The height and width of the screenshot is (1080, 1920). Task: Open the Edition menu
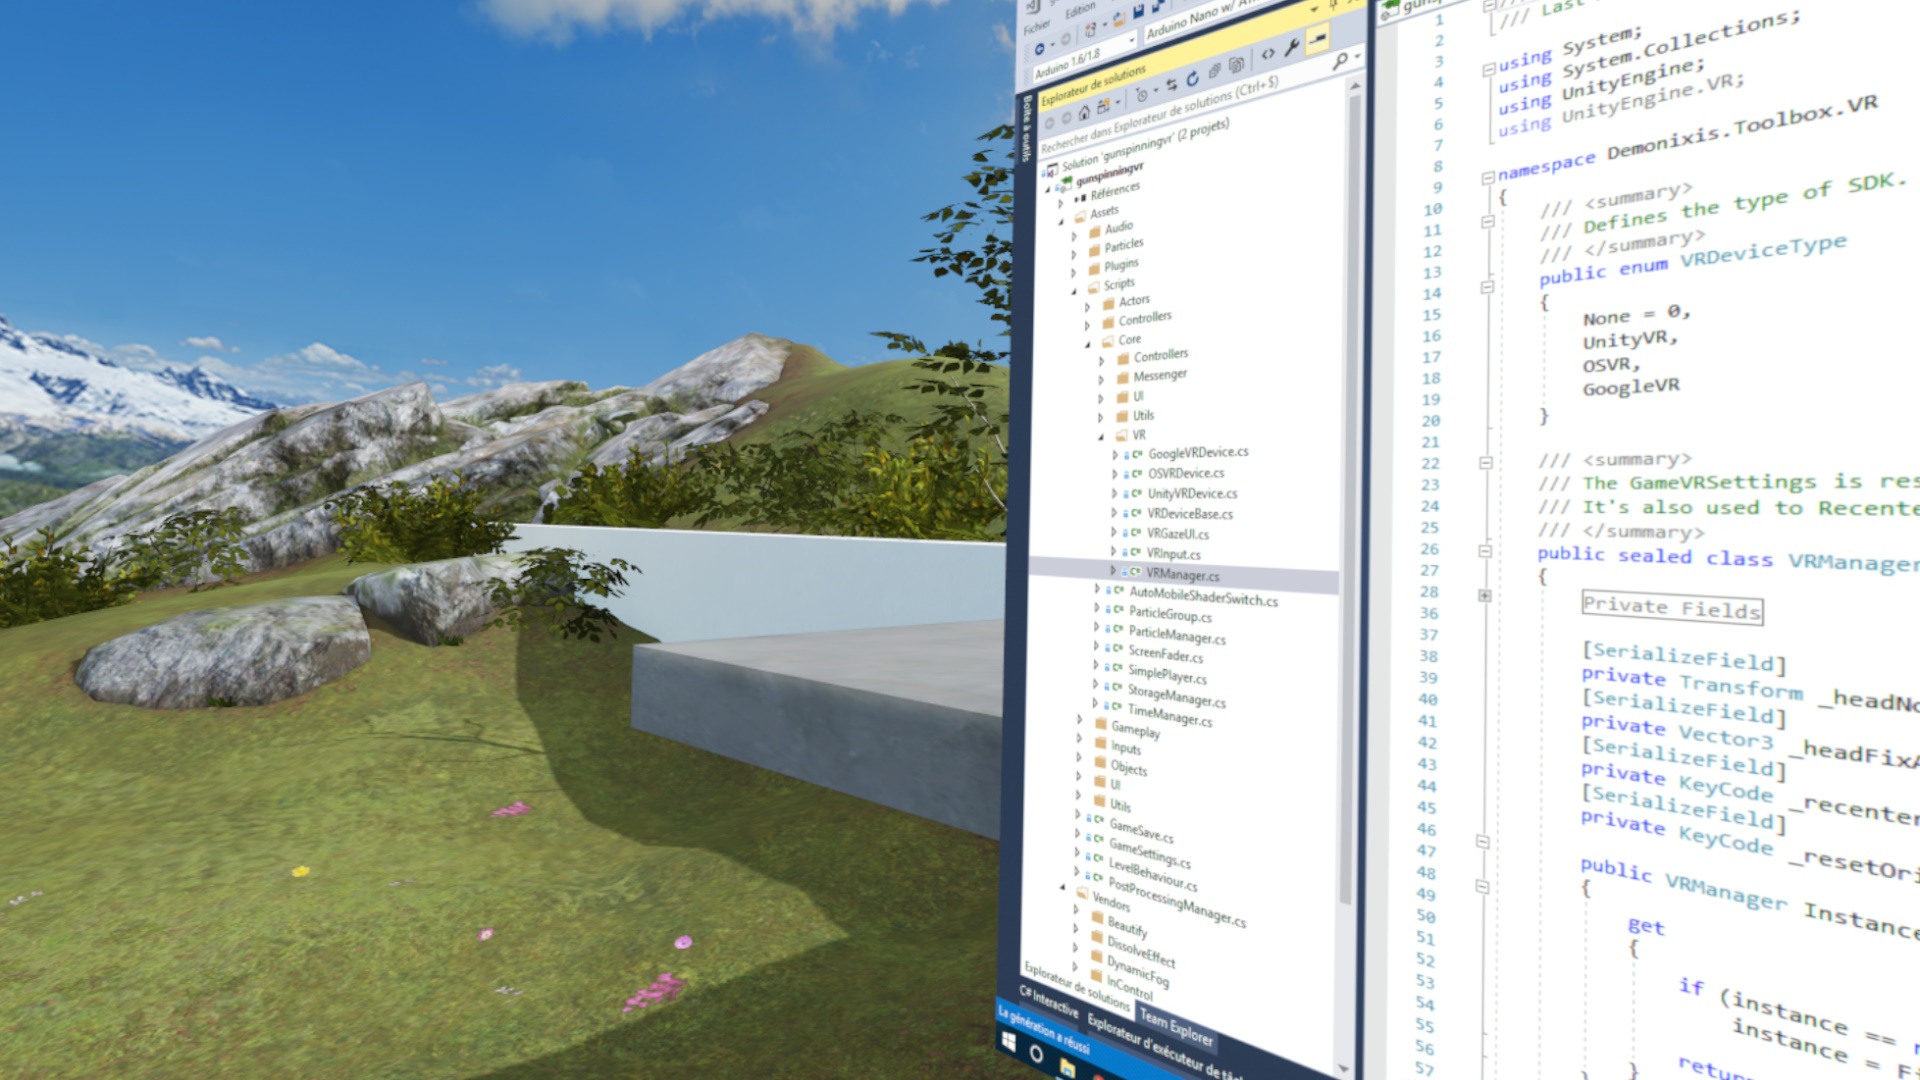point(1079,12)
